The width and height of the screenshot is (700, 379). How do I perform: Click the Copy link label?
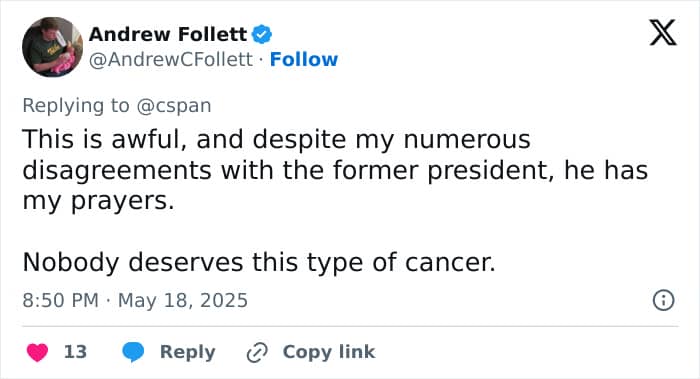point(329,352)
